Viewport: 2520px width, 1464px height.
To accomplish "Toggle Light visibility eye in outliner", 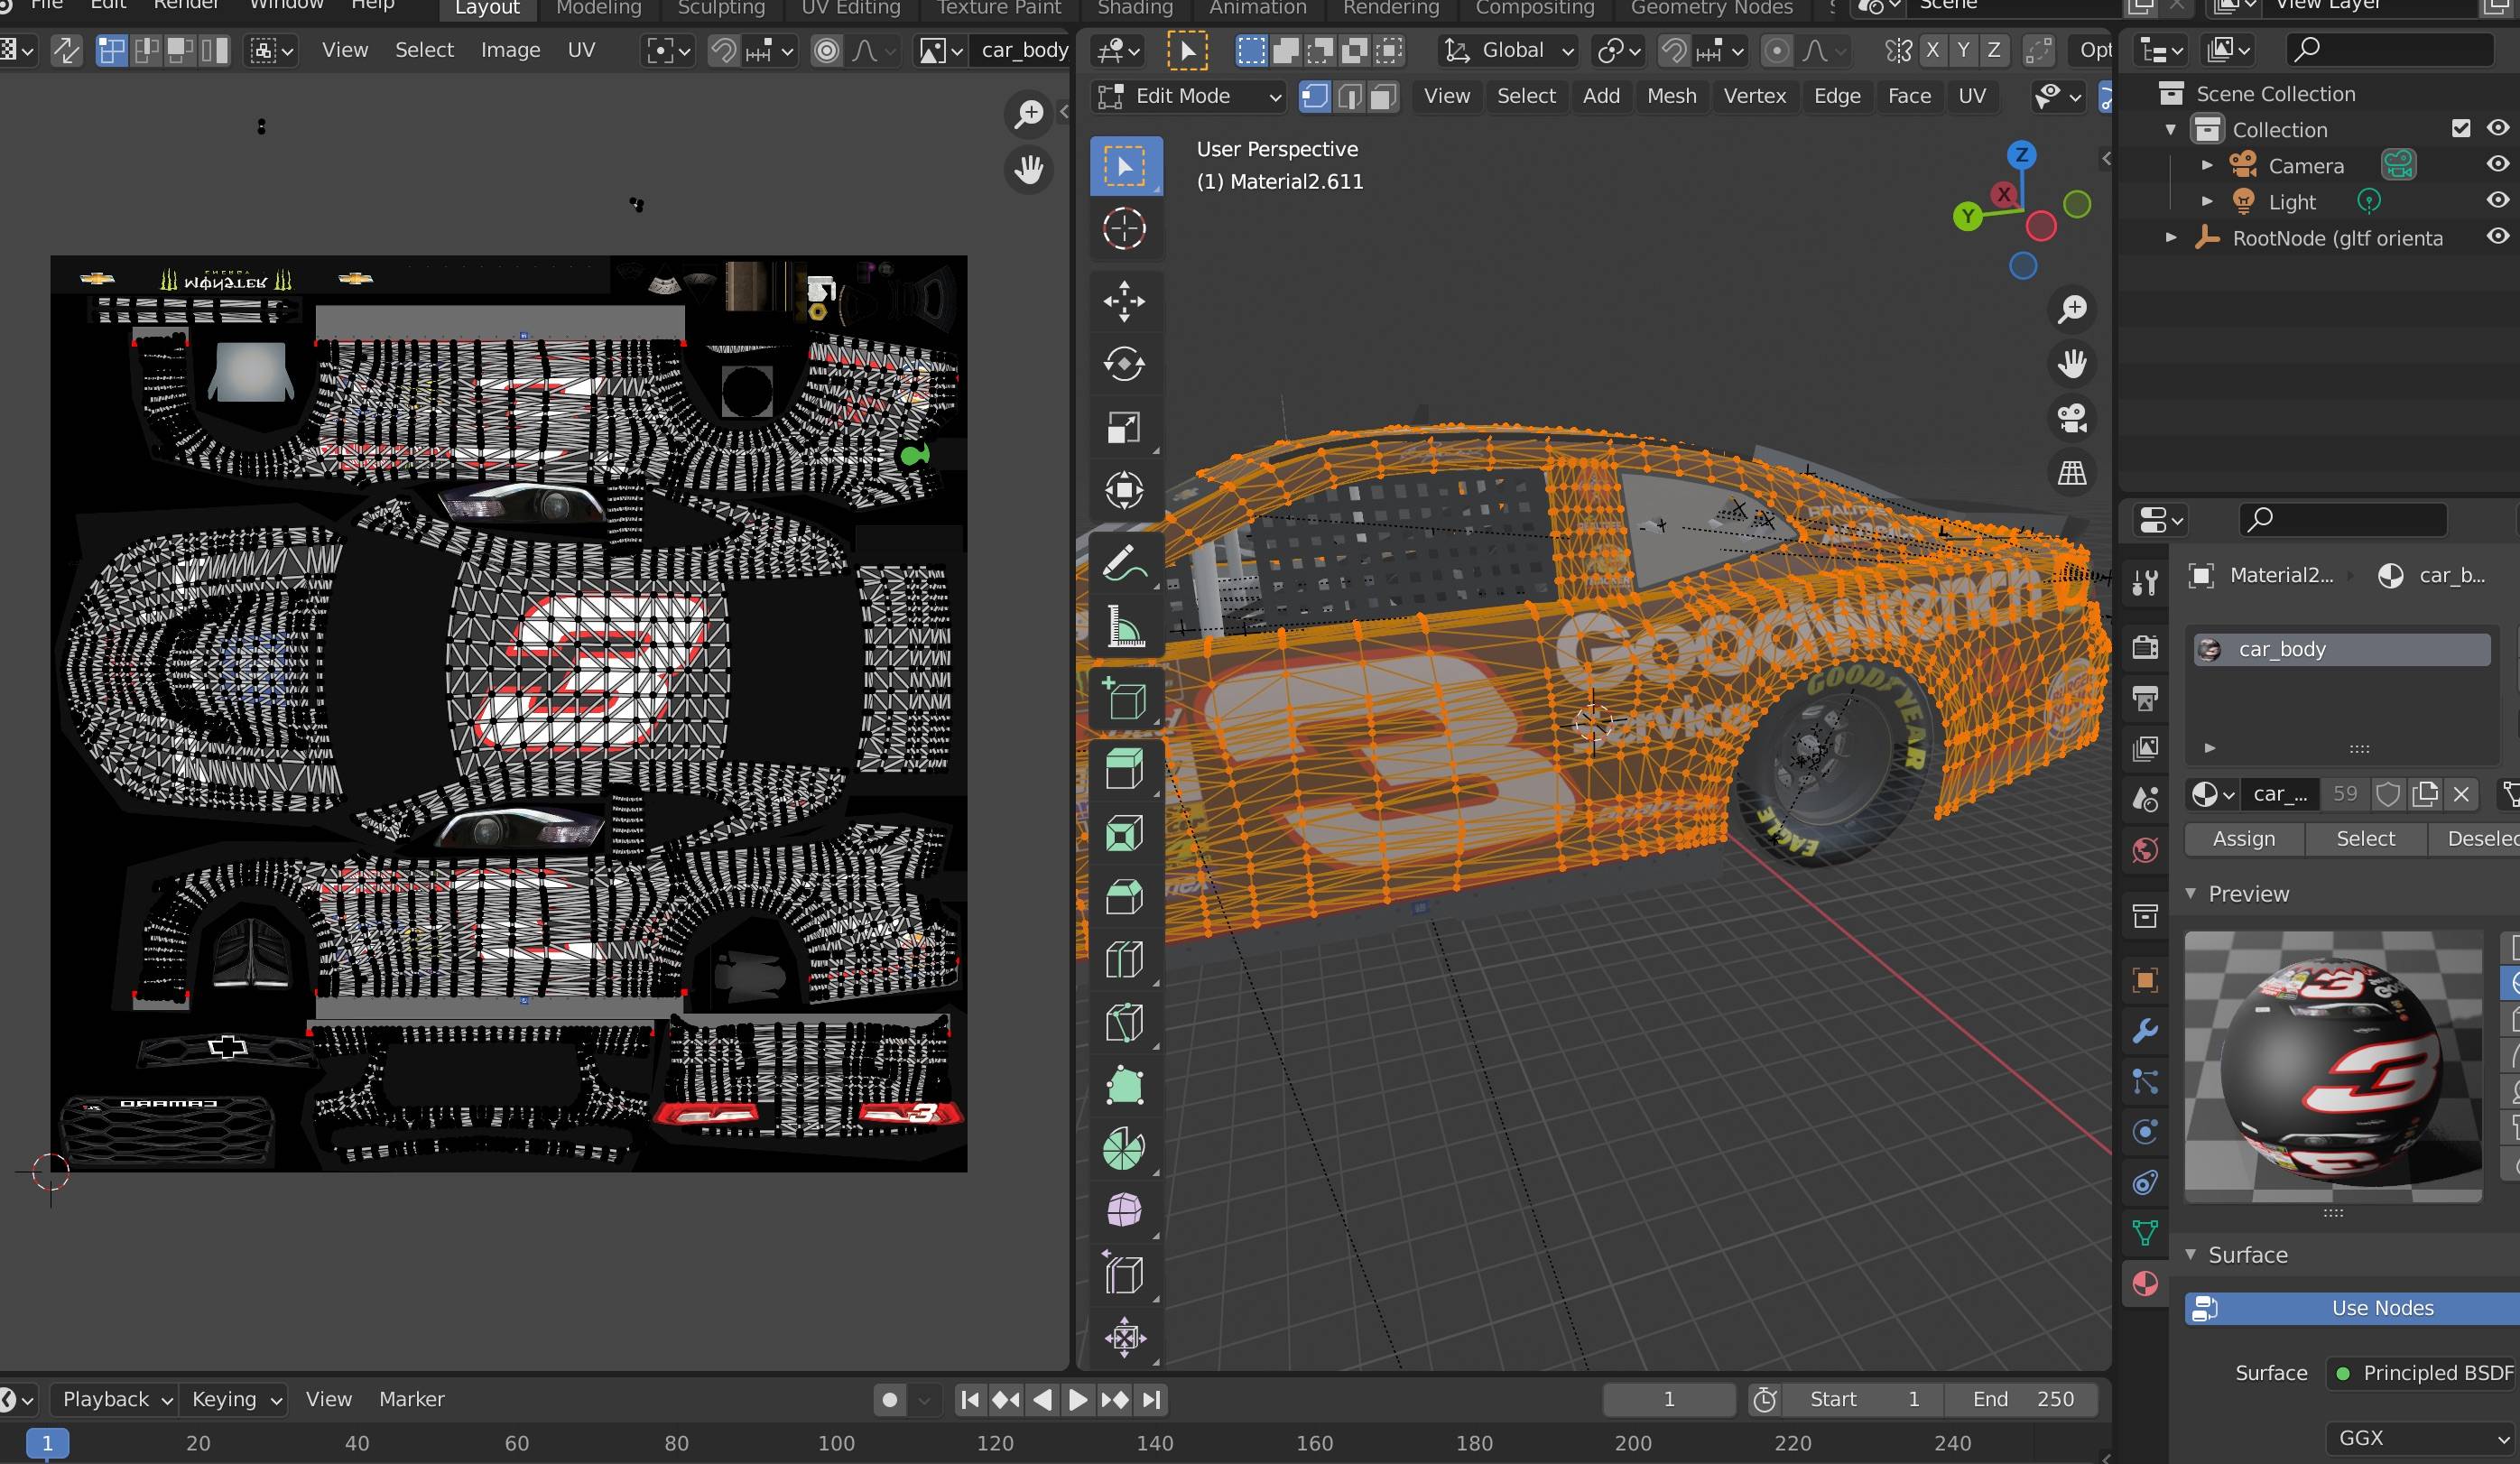I will click(x=2497, y=200).
